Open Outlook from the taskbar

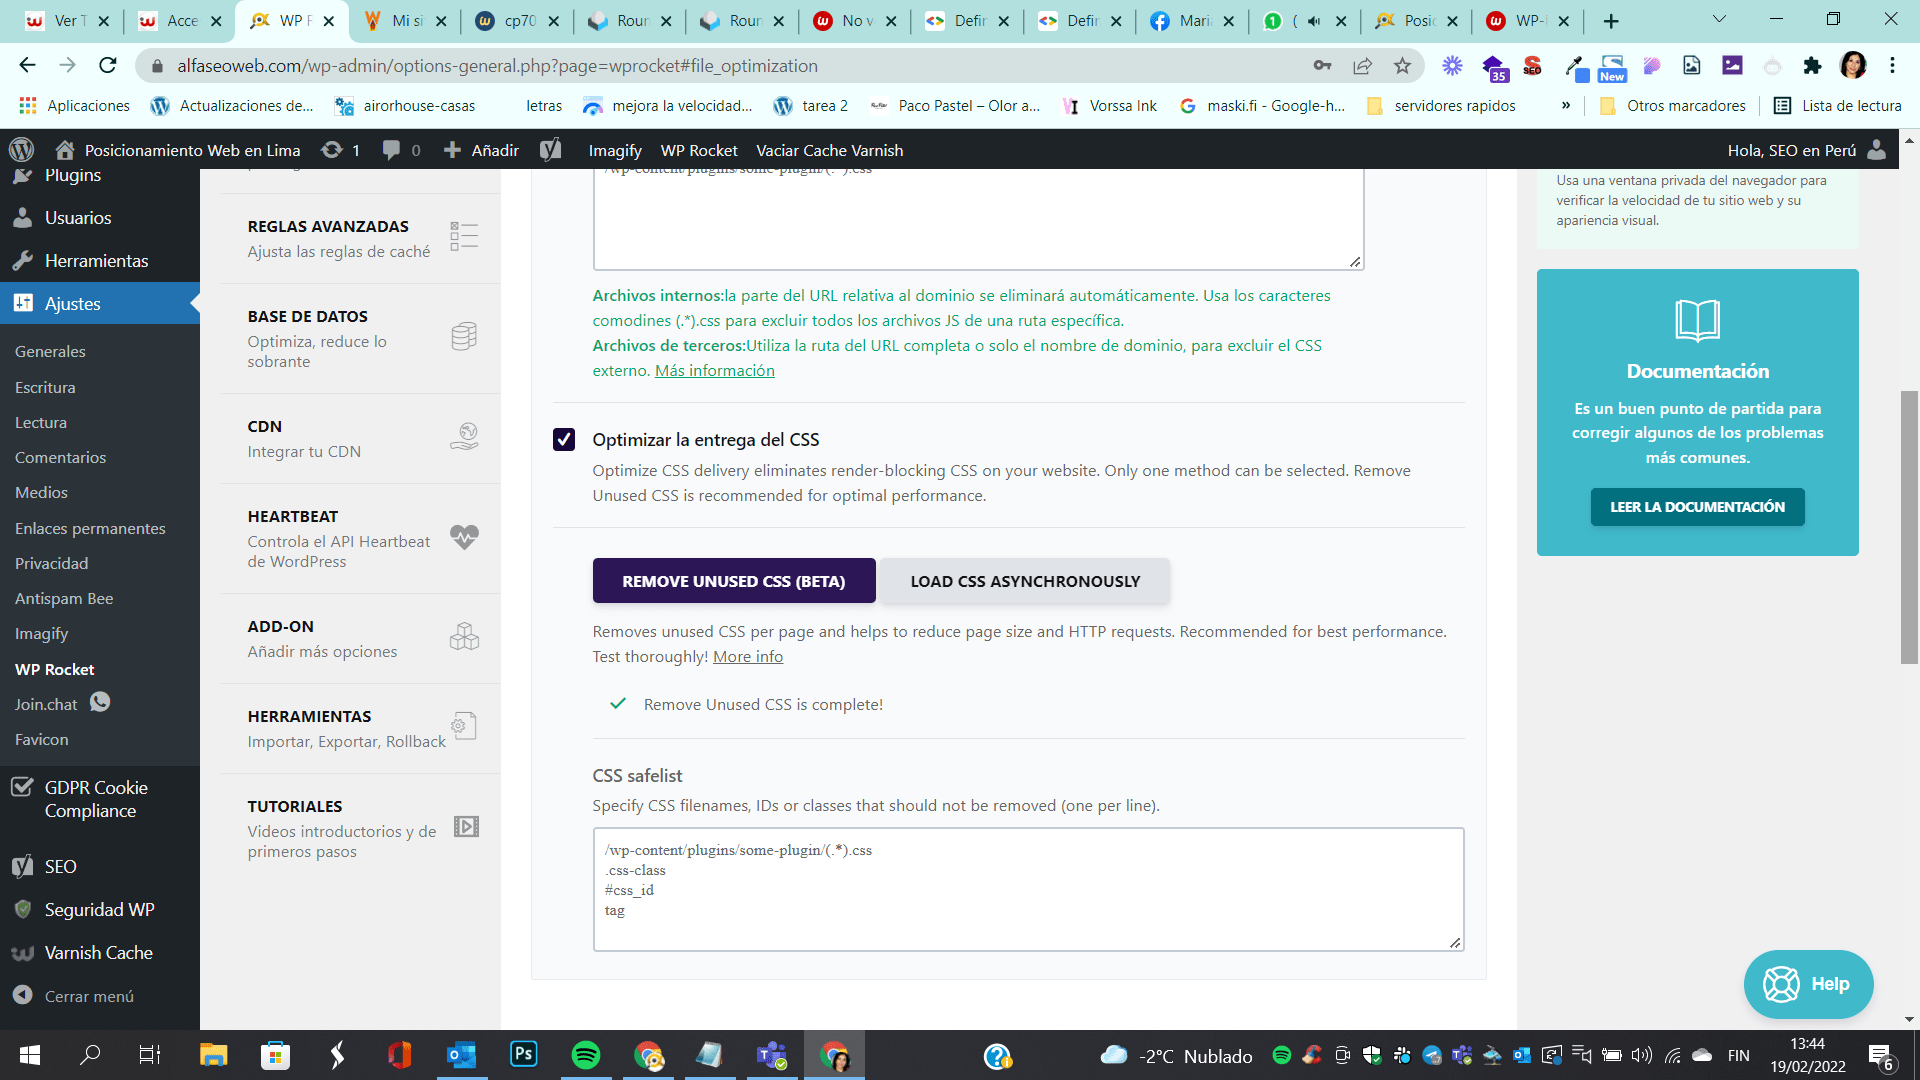tap(461, 1055)
